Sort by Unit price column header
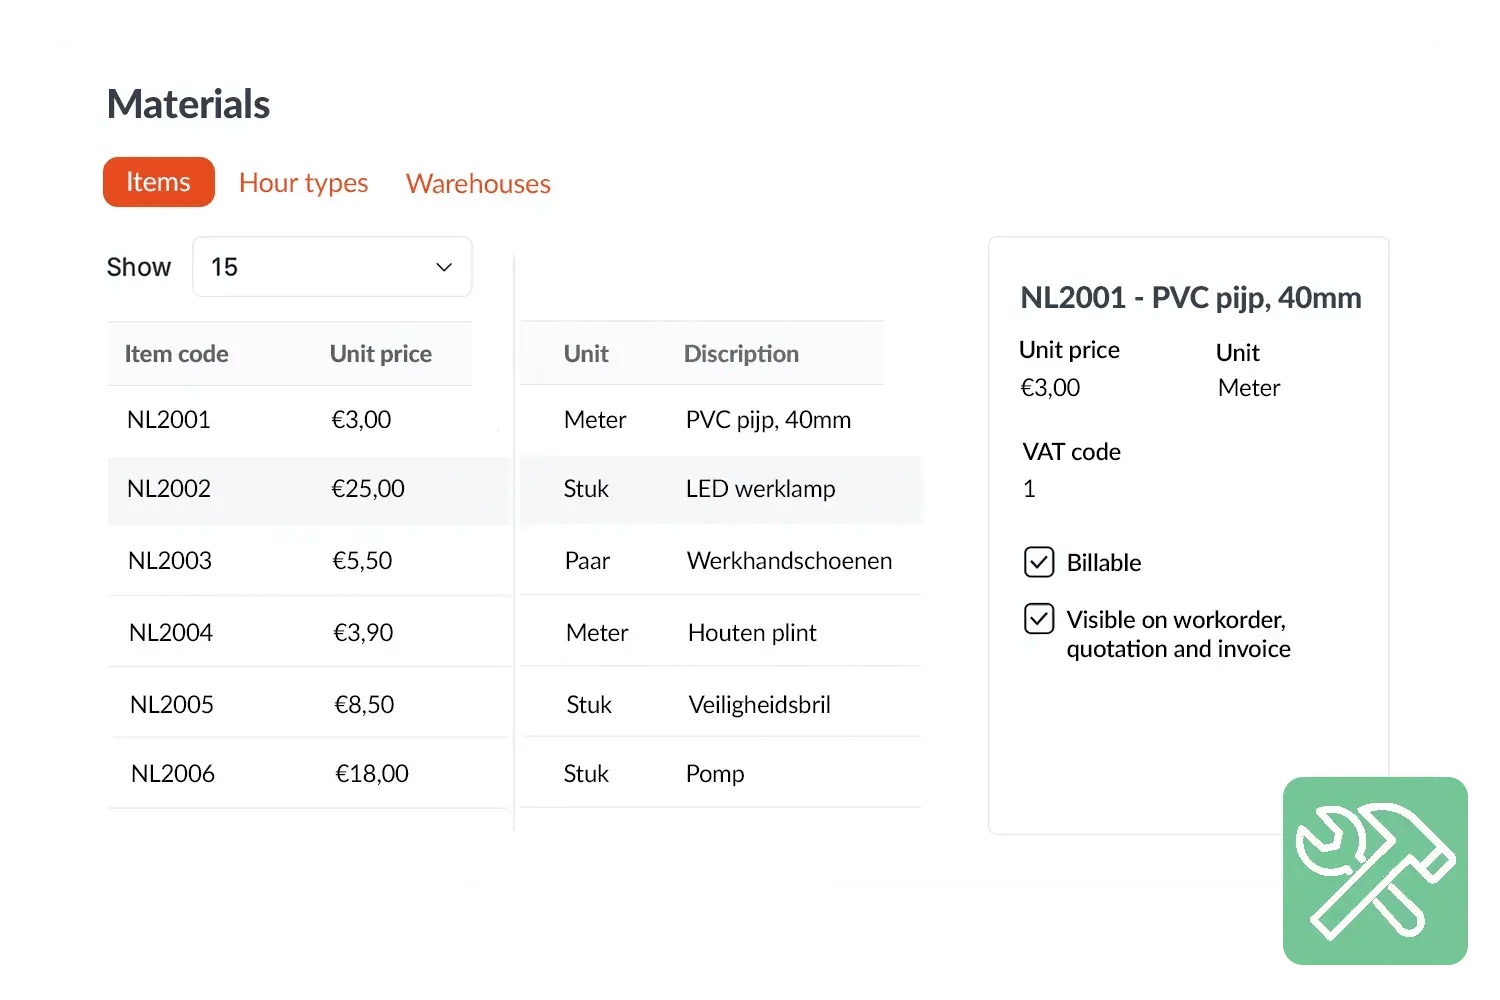 tap(380, 354)
